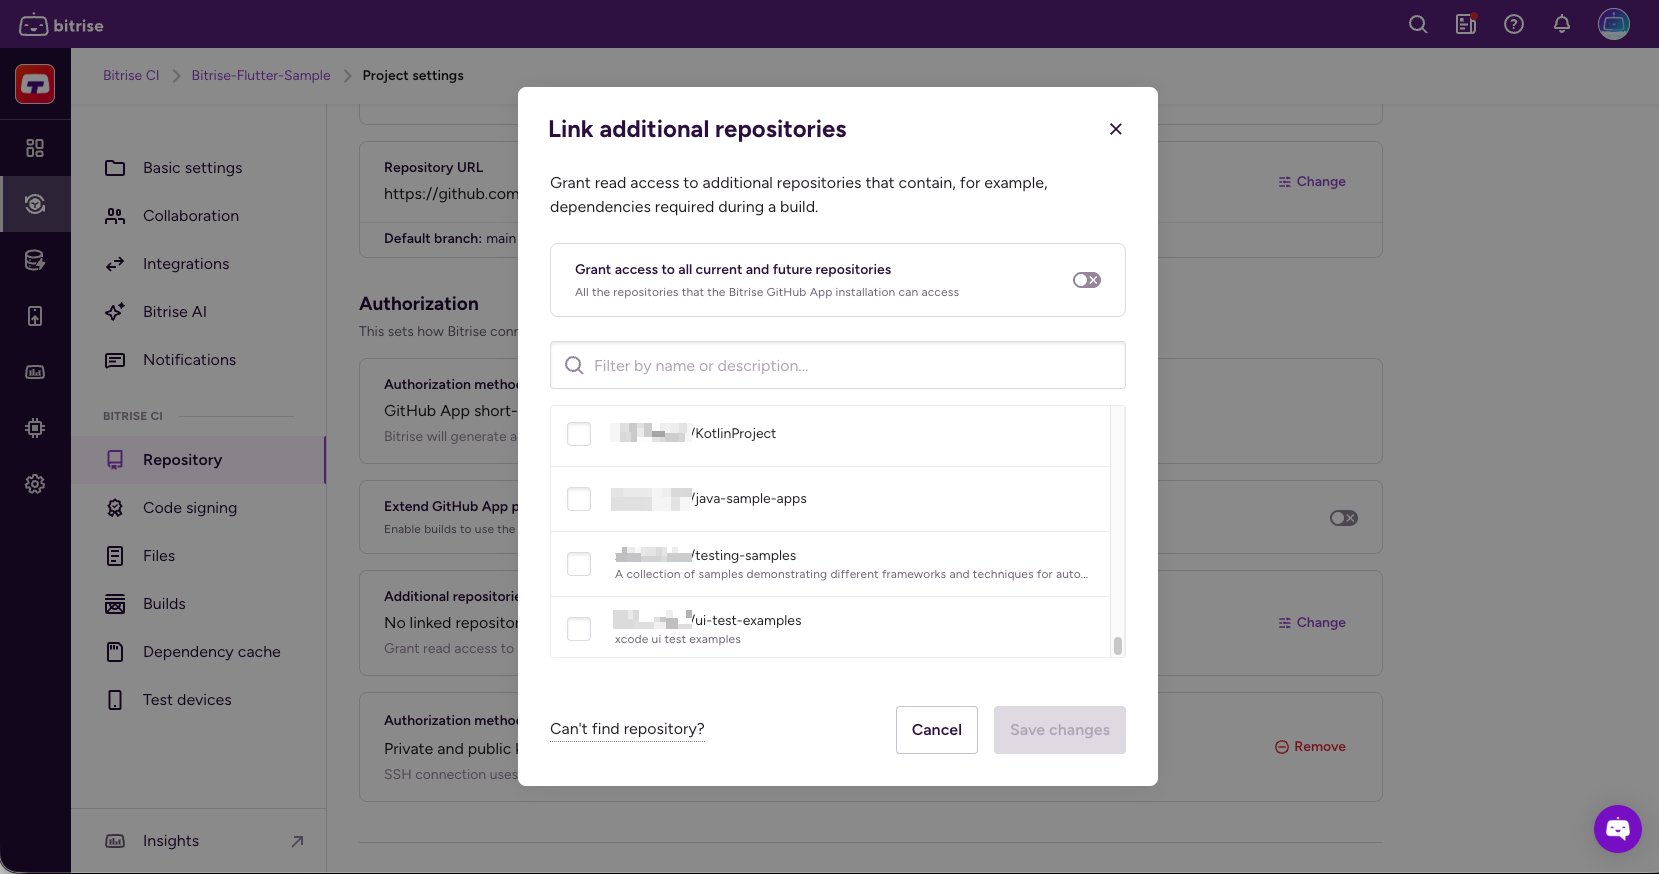
Task: Click the Cancel button
Action: (937, 730)
